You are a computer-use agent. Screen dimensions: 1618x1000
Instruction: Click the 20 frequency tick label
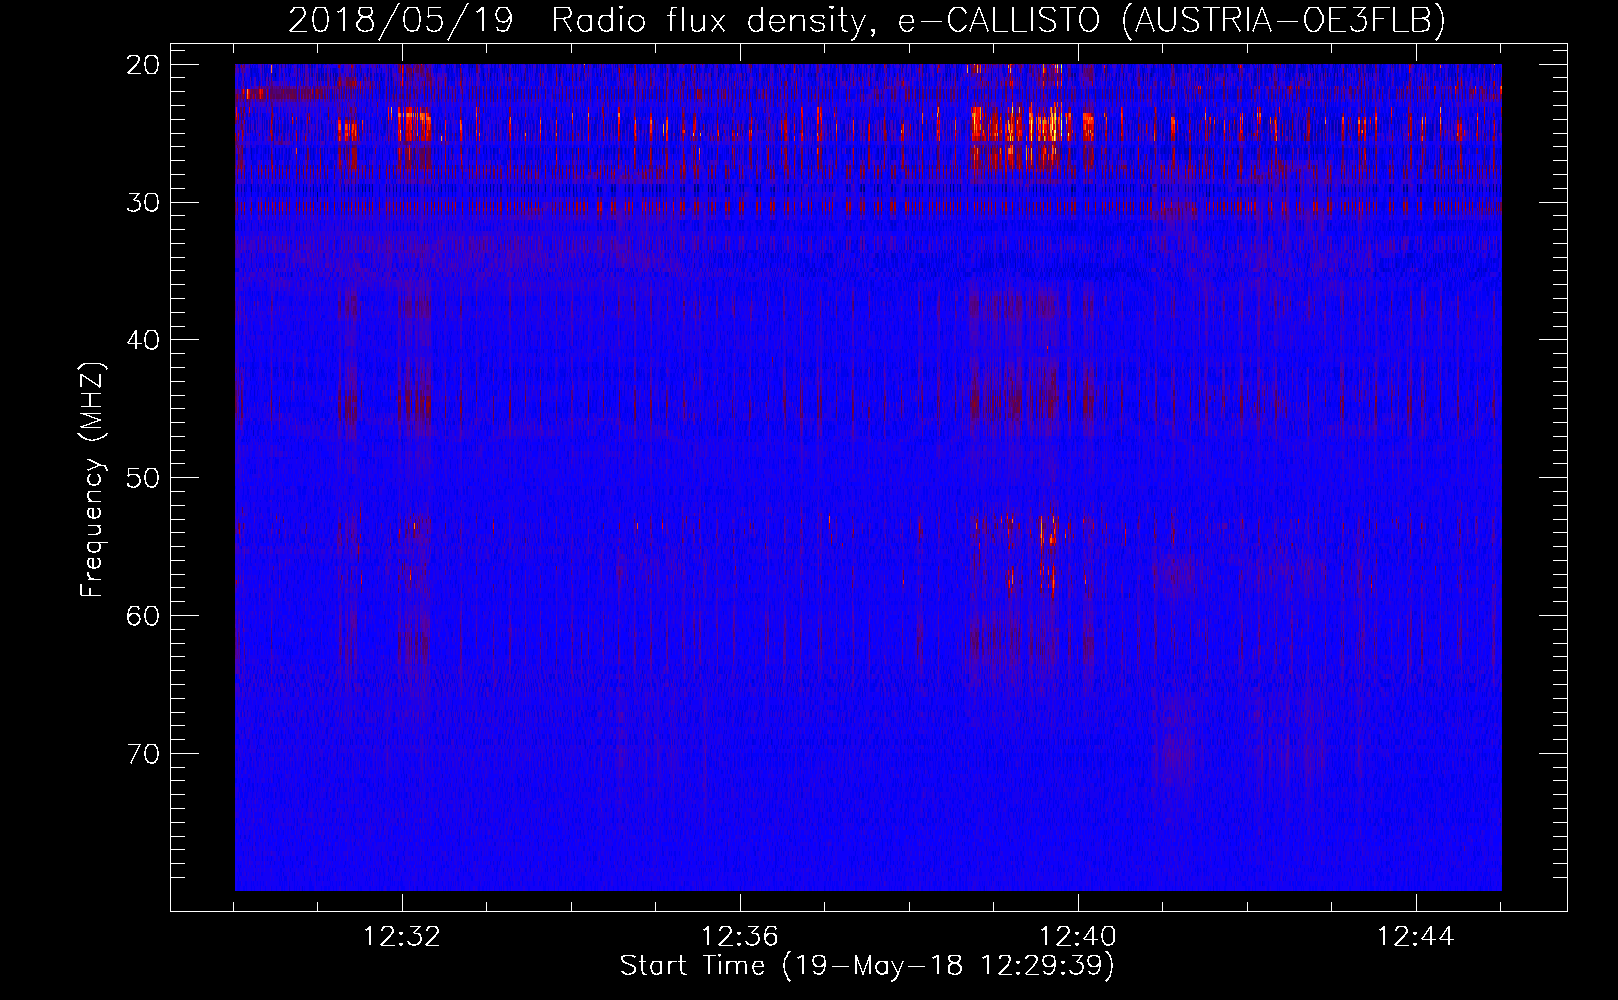click(143, 65)
